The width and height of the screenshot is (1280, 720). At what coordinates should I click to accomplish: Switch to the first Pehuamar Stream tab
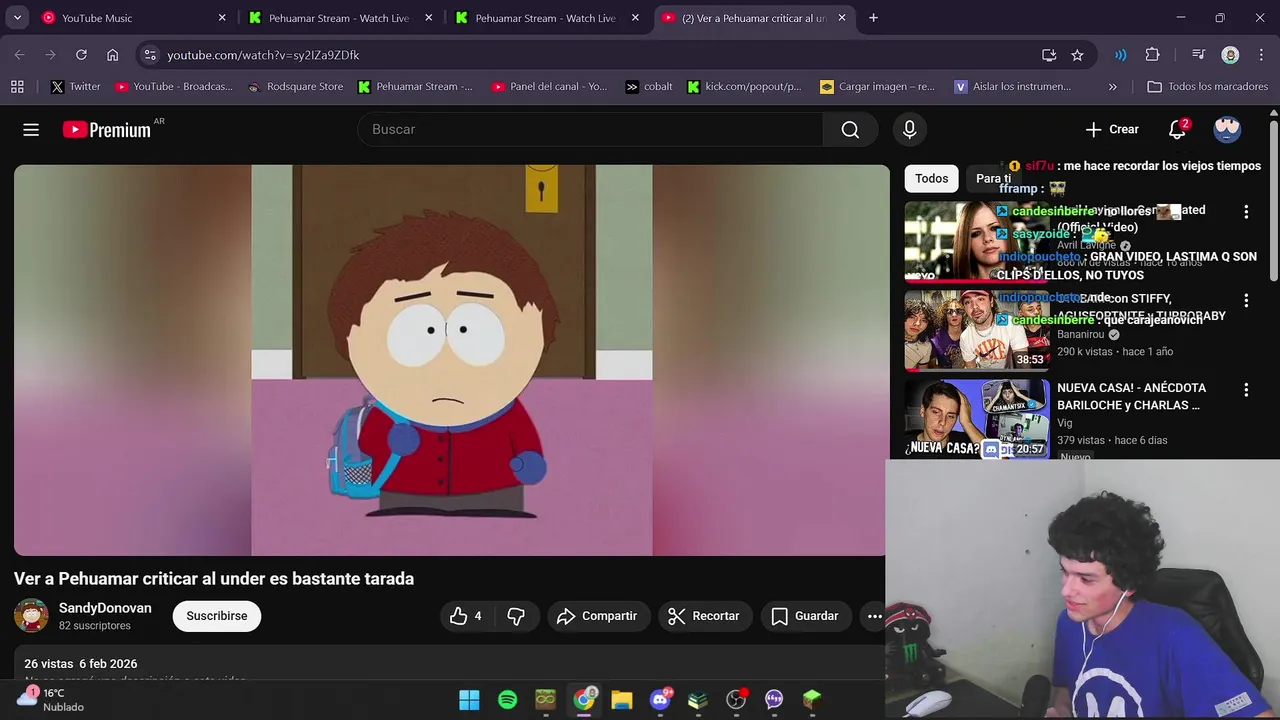(x=340, y=18)
